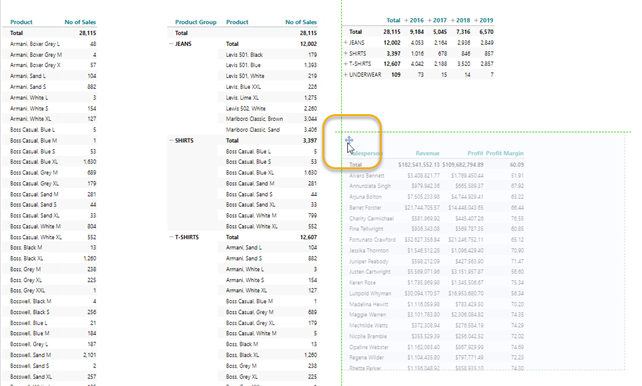
Task: Select the Bosswell, Blue M row
Action: (x=50, y=333)
